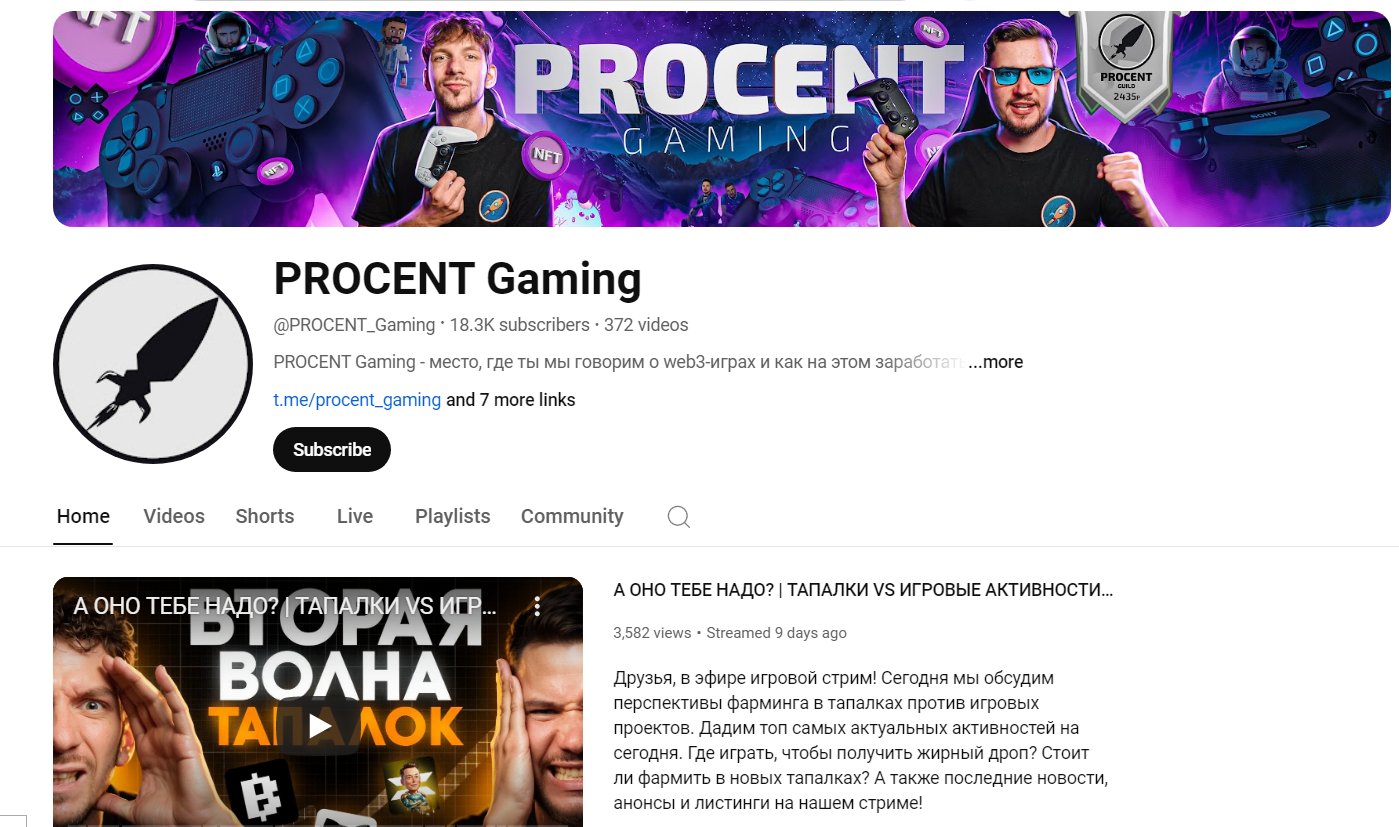
Task: Open the Shorts tab
Action: tap(265, 516)
